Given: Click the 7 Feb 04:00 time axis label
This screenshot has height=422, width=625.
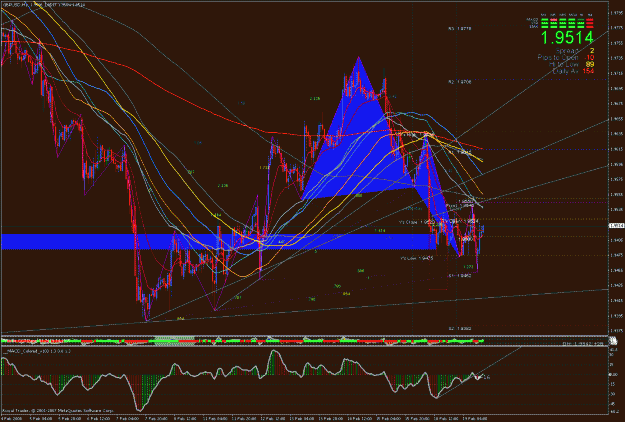Looking at the screenshot, I should pyautogui.click(x=129, y=419).
